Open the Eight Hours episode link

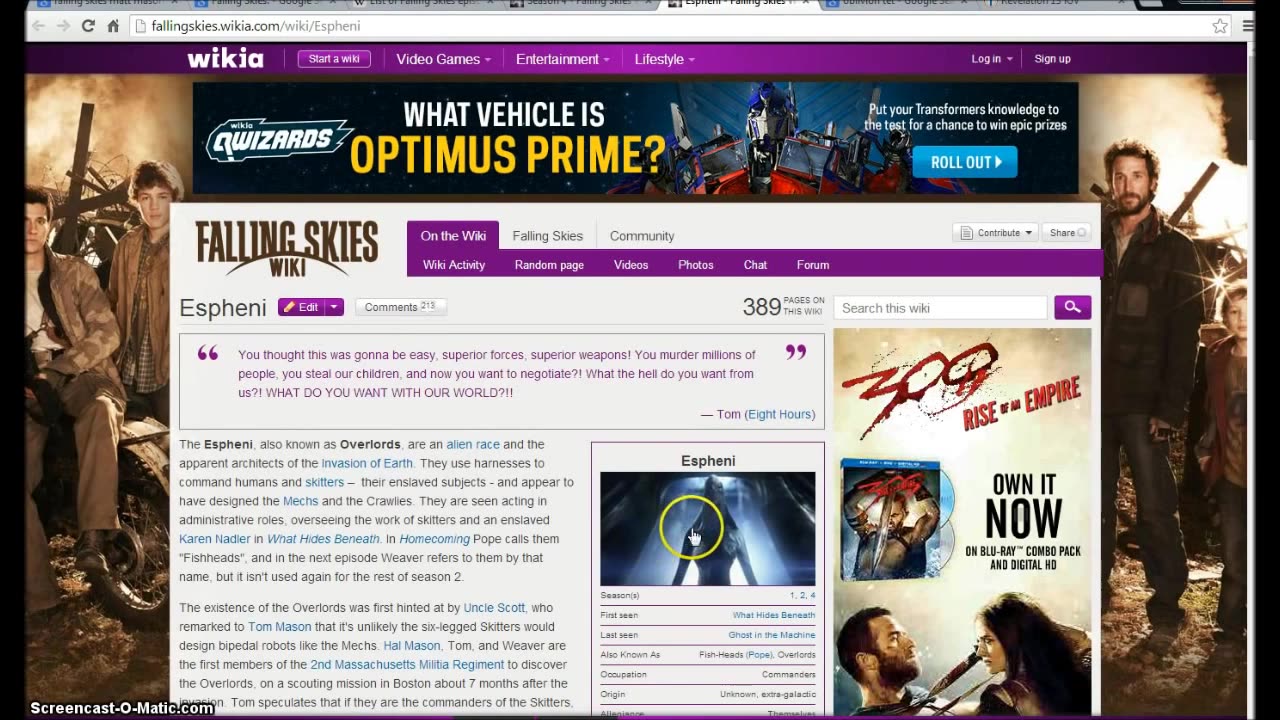(x=781, y=414)
